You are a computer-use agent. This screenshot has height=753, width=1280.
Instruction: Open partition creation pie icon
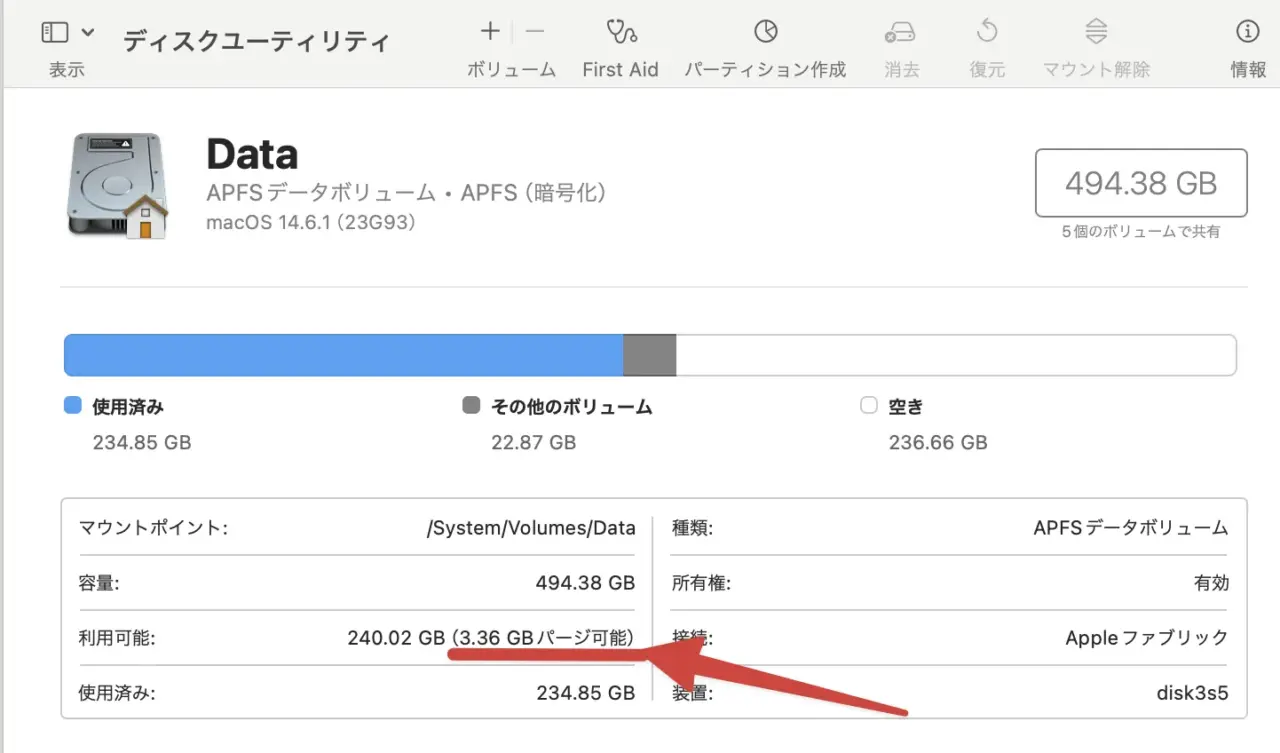point(765,32)
